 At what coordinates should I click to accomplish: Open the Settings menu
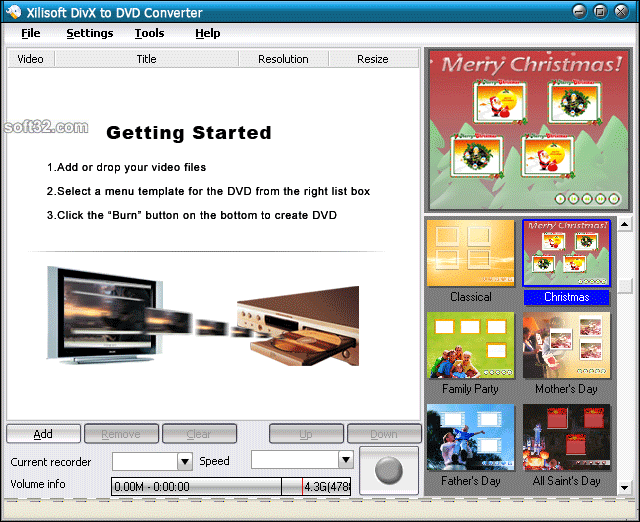coord(90,33)
